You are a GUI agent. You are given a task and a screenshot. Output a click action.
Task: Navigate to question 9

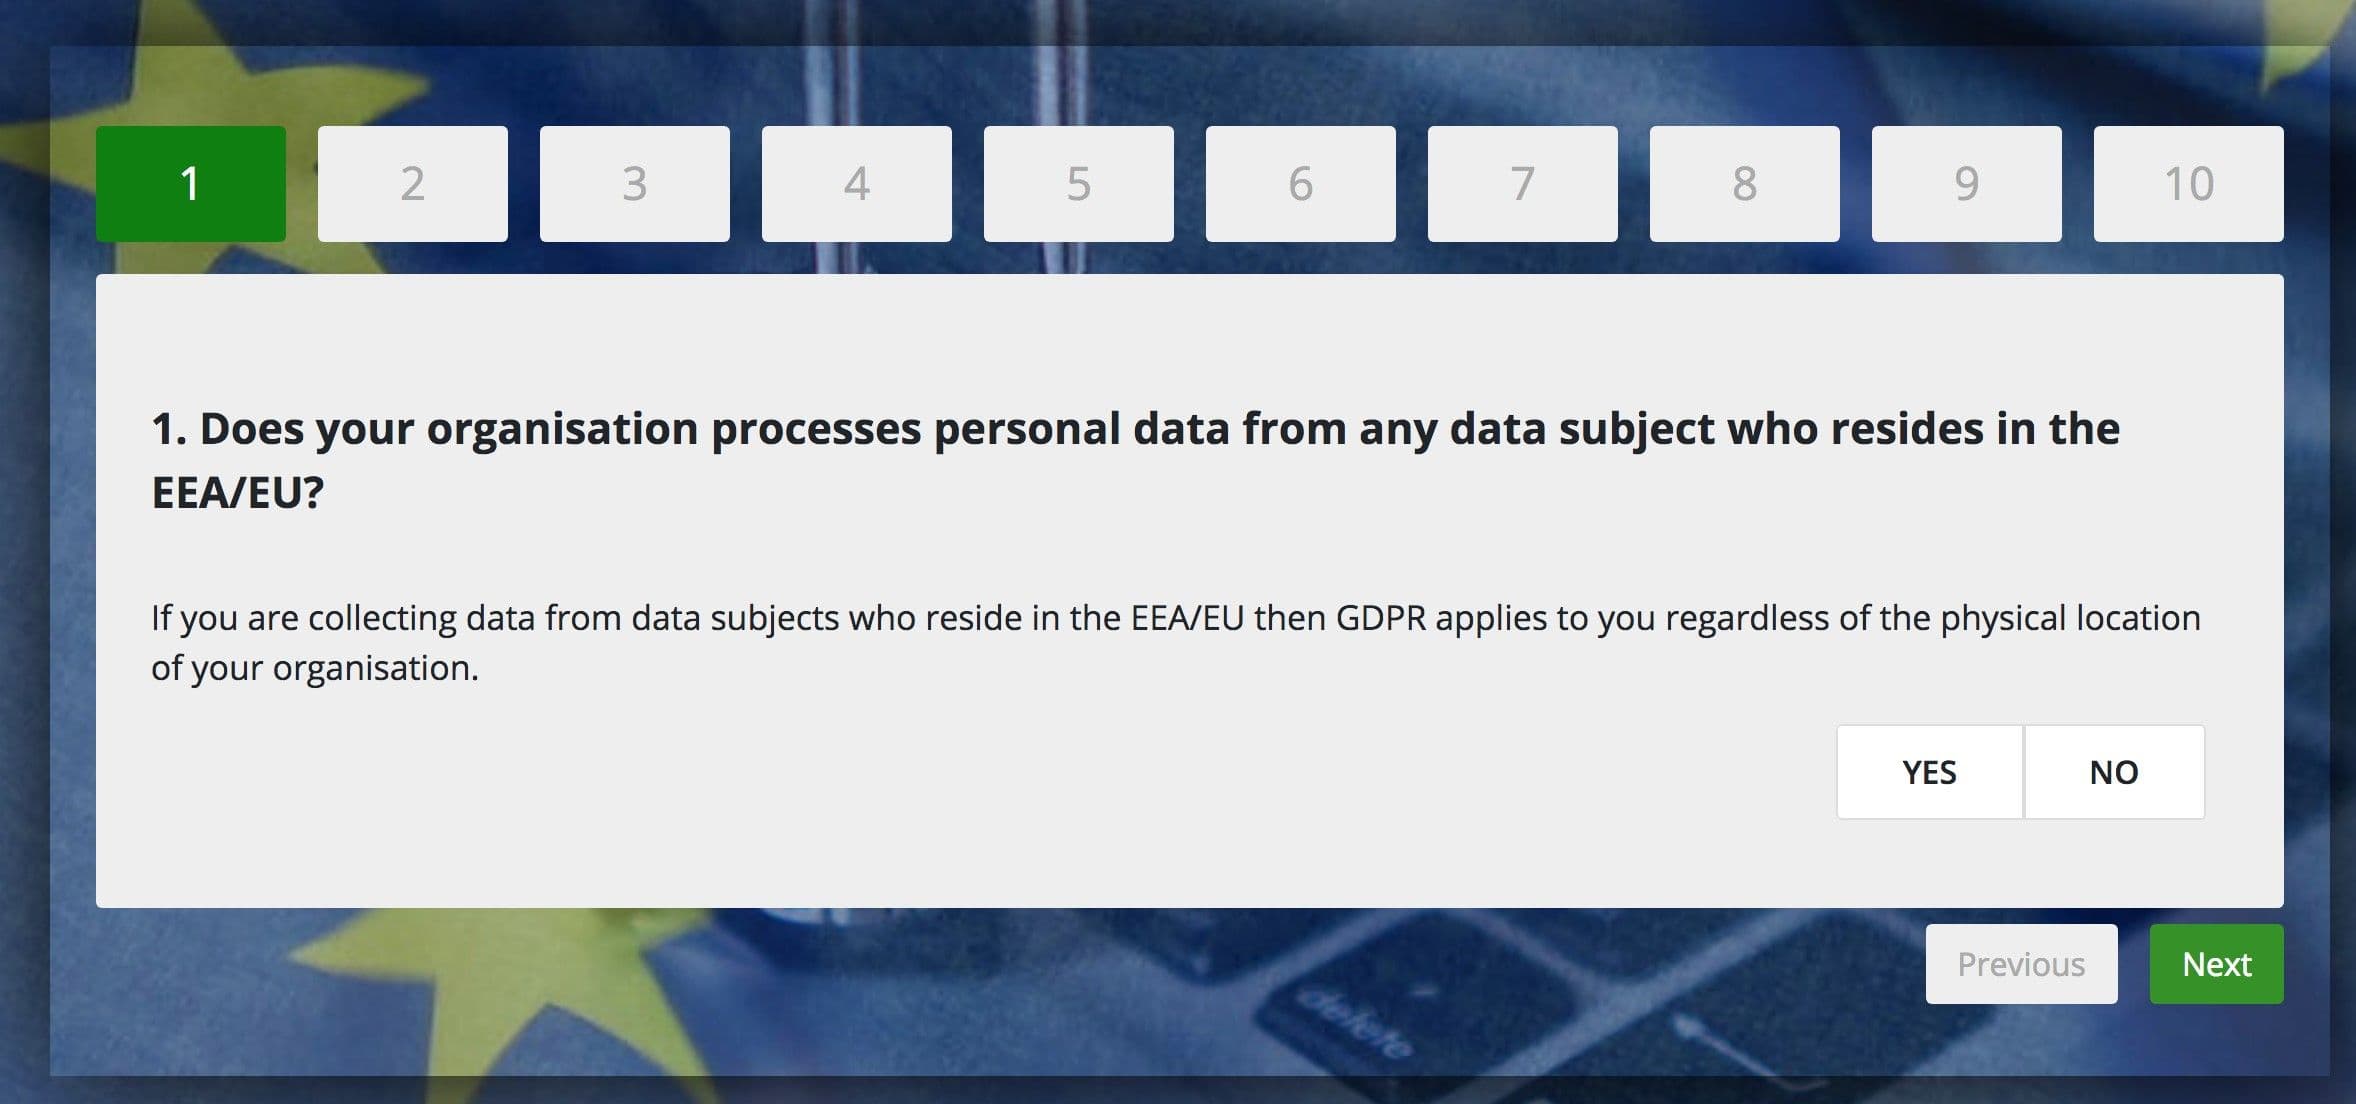tap(1967, 183)
